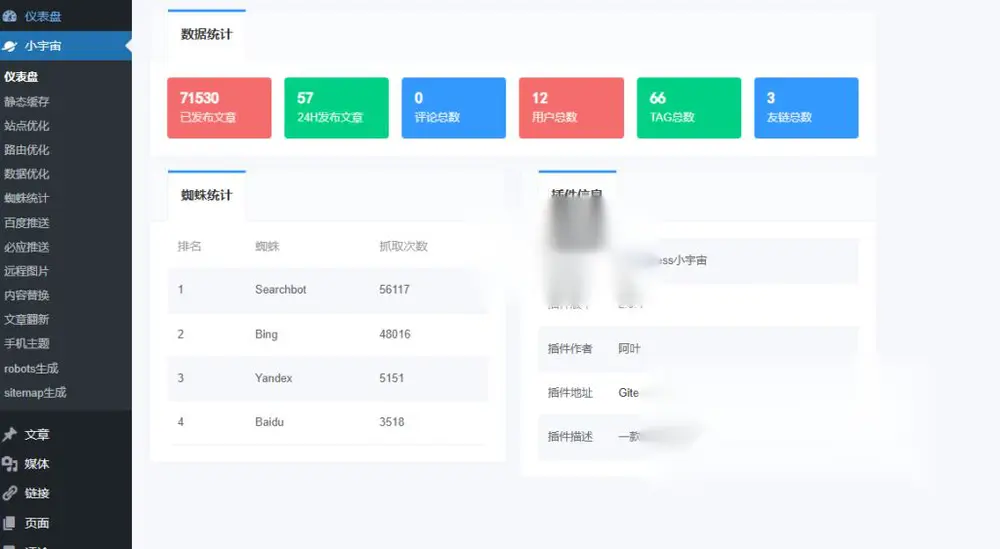This screenshot has height=549, width=1000.
Task: Click the media icon next to 媒体
Action: tap(9, 464)
